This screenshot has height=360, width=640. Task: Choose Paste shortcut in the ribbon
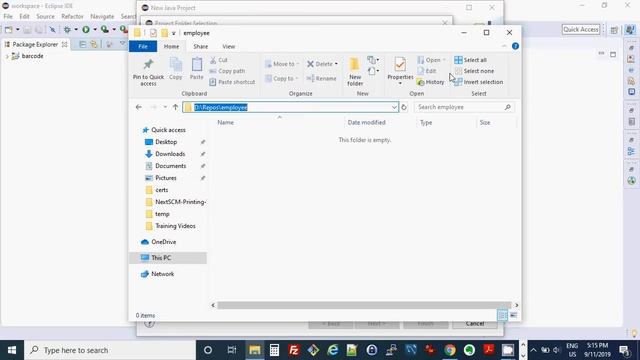[x=232, y=82]
